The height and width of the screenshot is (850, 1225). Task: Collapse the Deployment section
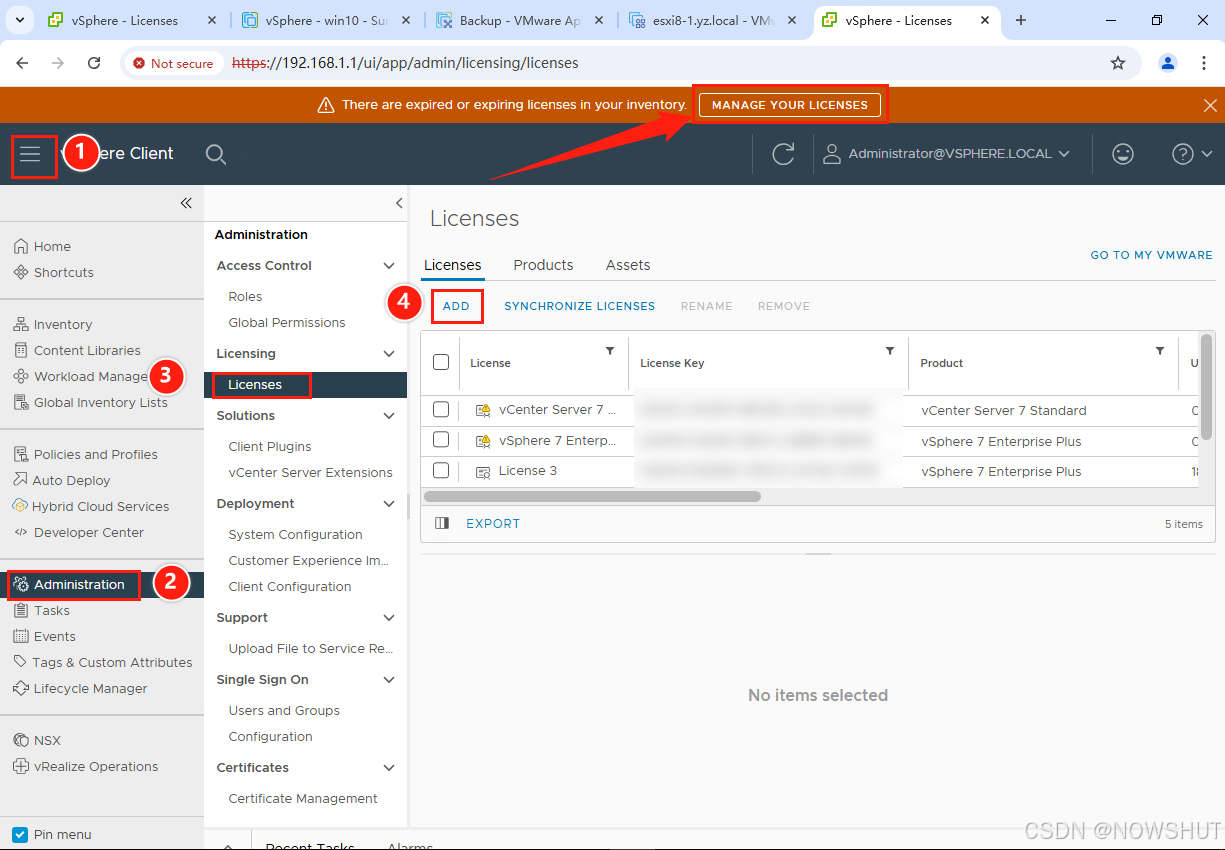pyautogui.click(x=389, y=503)
